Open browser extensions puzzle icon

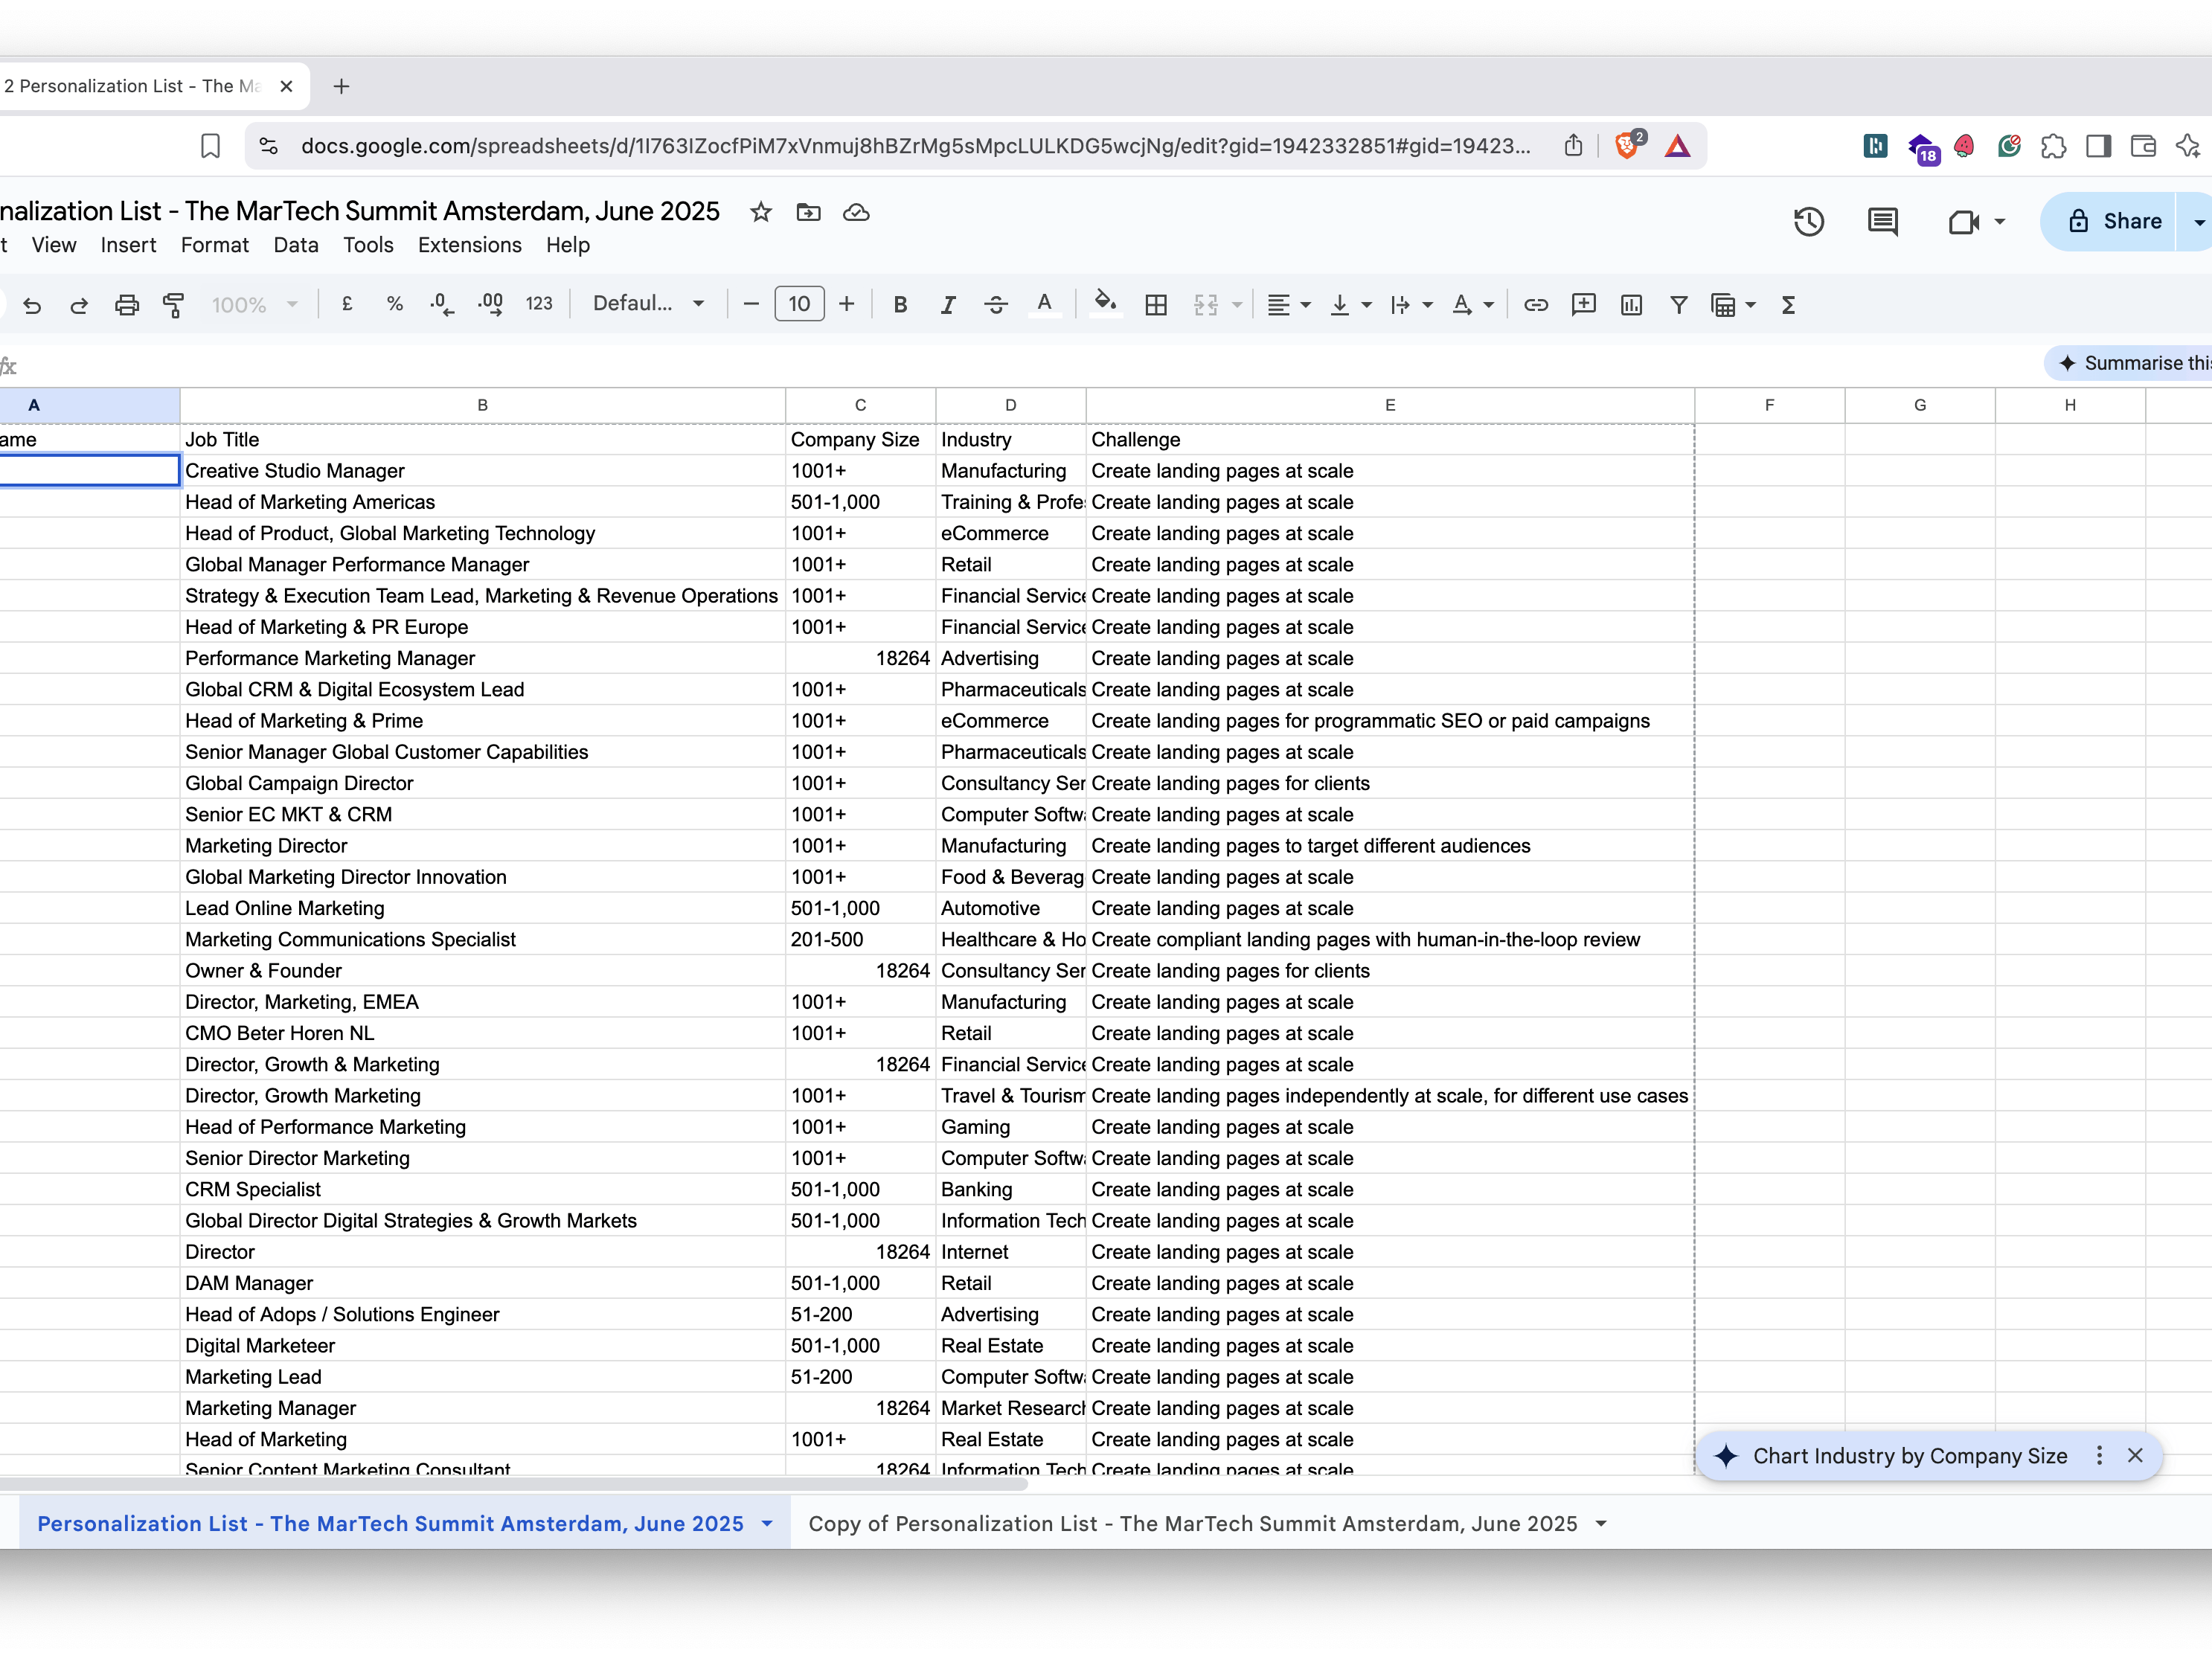[2054, 146]
